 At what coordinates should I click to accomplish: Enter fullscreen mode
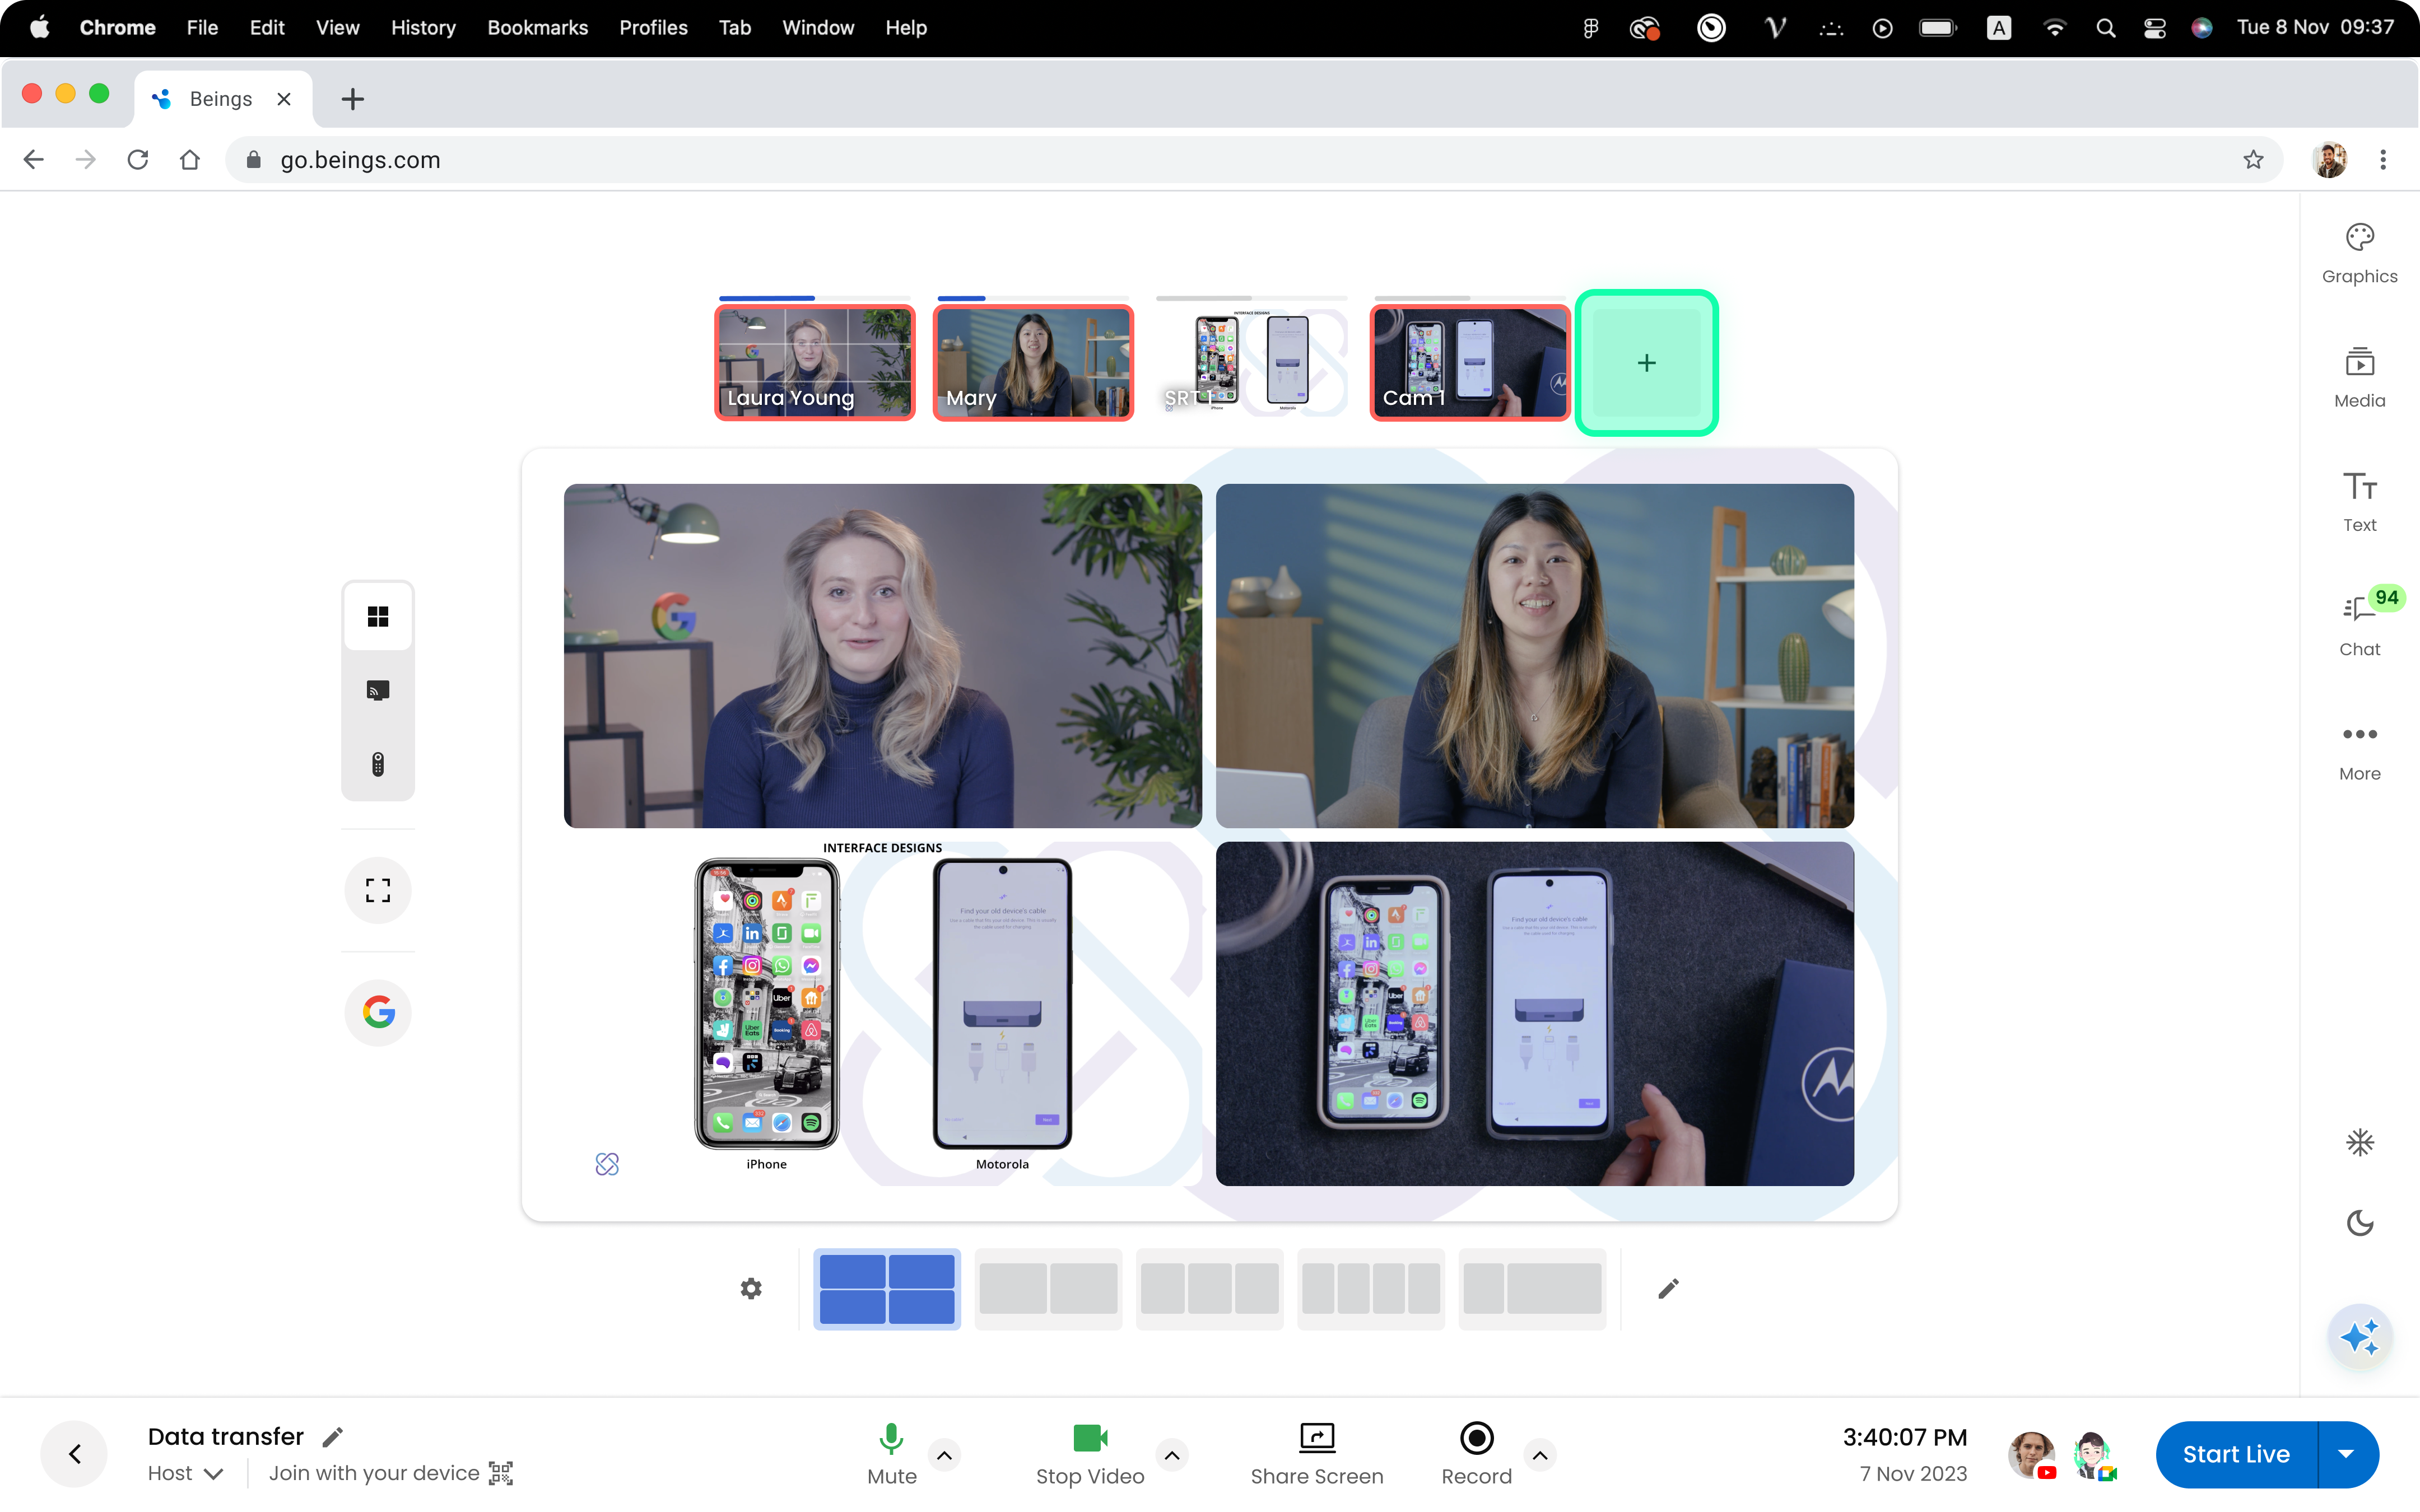click(x=378, y=890)
